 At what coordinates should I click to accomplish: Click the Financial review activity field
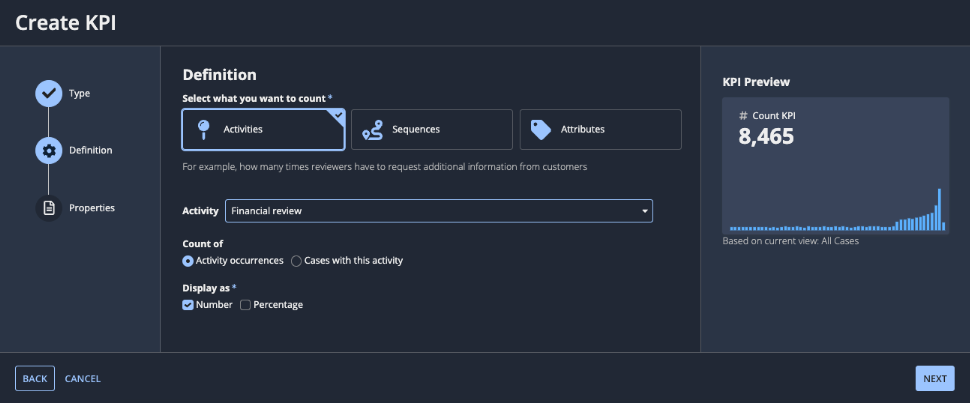(430, 211)
